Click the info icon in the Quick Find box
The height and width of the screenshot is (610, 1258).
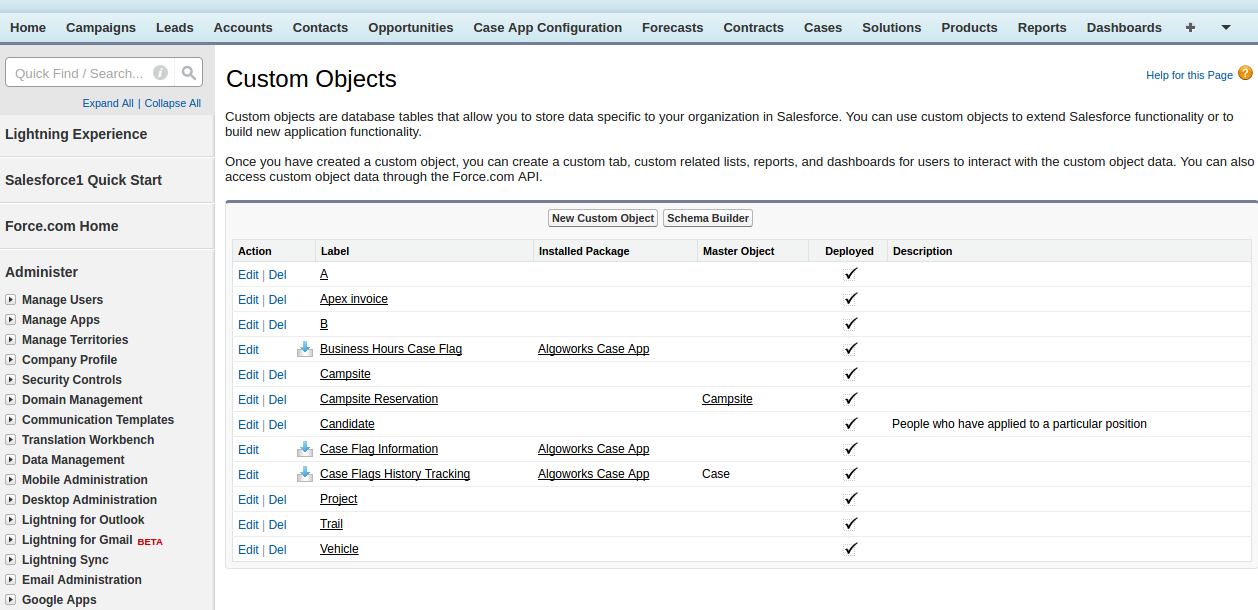160,73
